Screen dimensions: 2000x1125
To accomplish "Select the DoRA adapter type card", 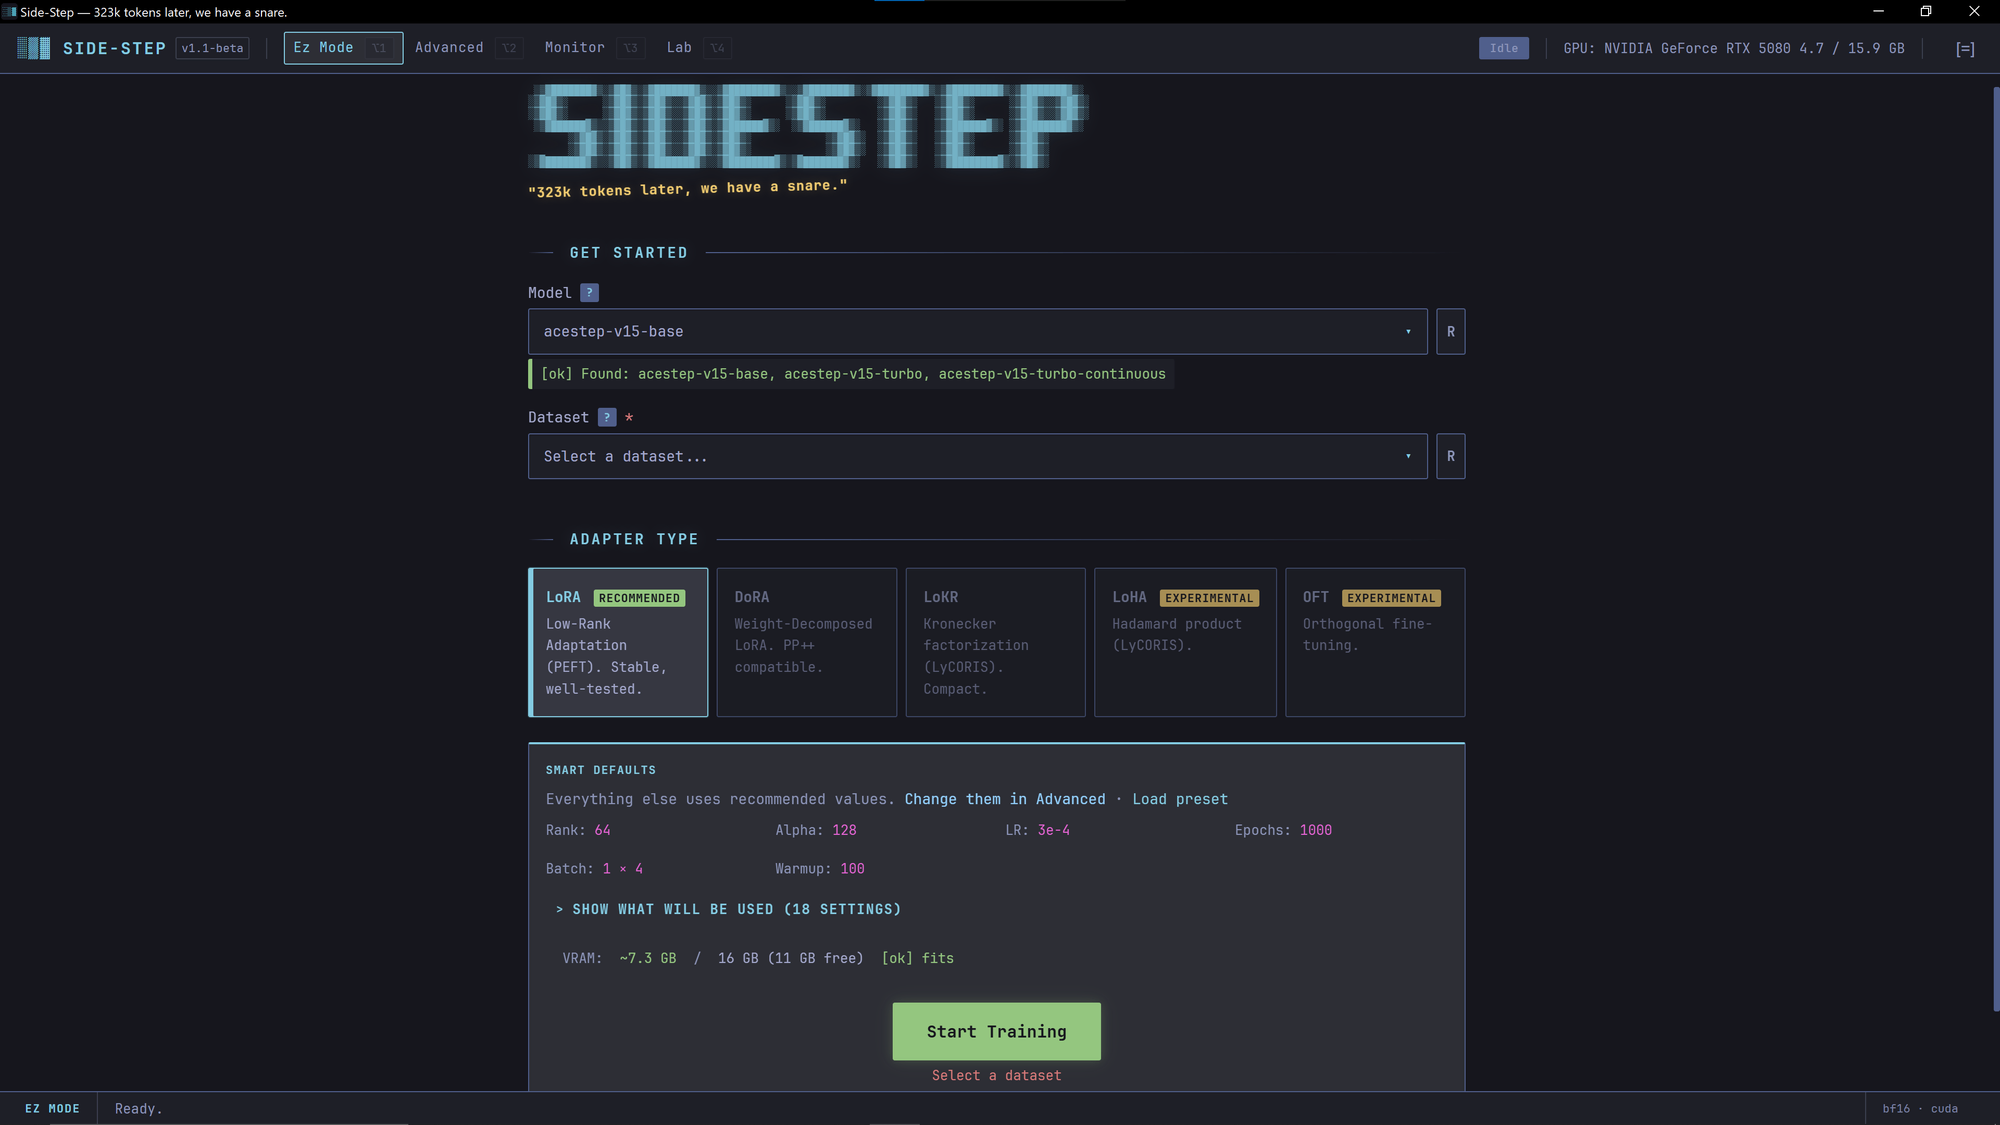I will 806,643.
